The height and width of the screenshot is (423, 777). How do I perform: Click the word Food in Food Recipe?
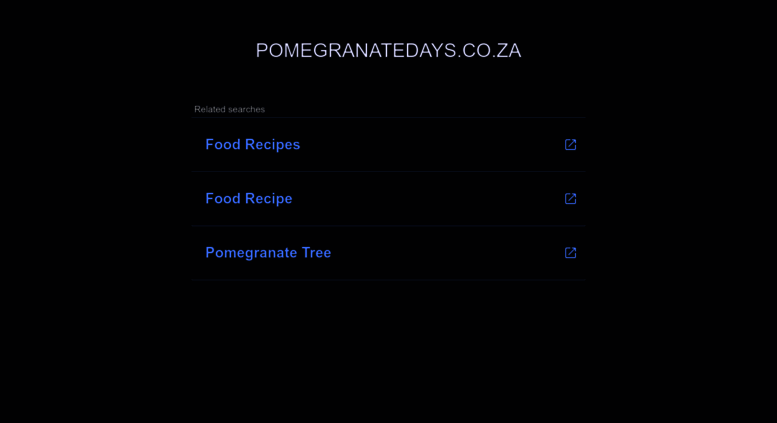pyautogui.click(x=223, y=199)
